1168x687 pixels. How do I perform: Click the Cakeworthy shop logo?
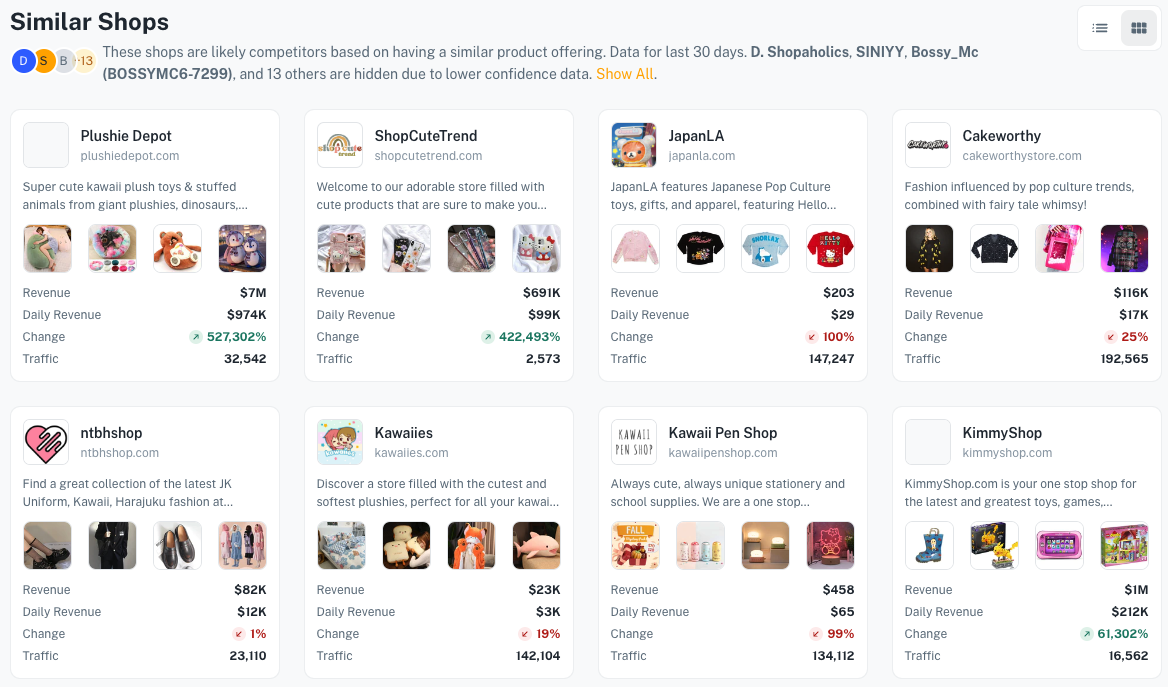[x=927, y=145]
